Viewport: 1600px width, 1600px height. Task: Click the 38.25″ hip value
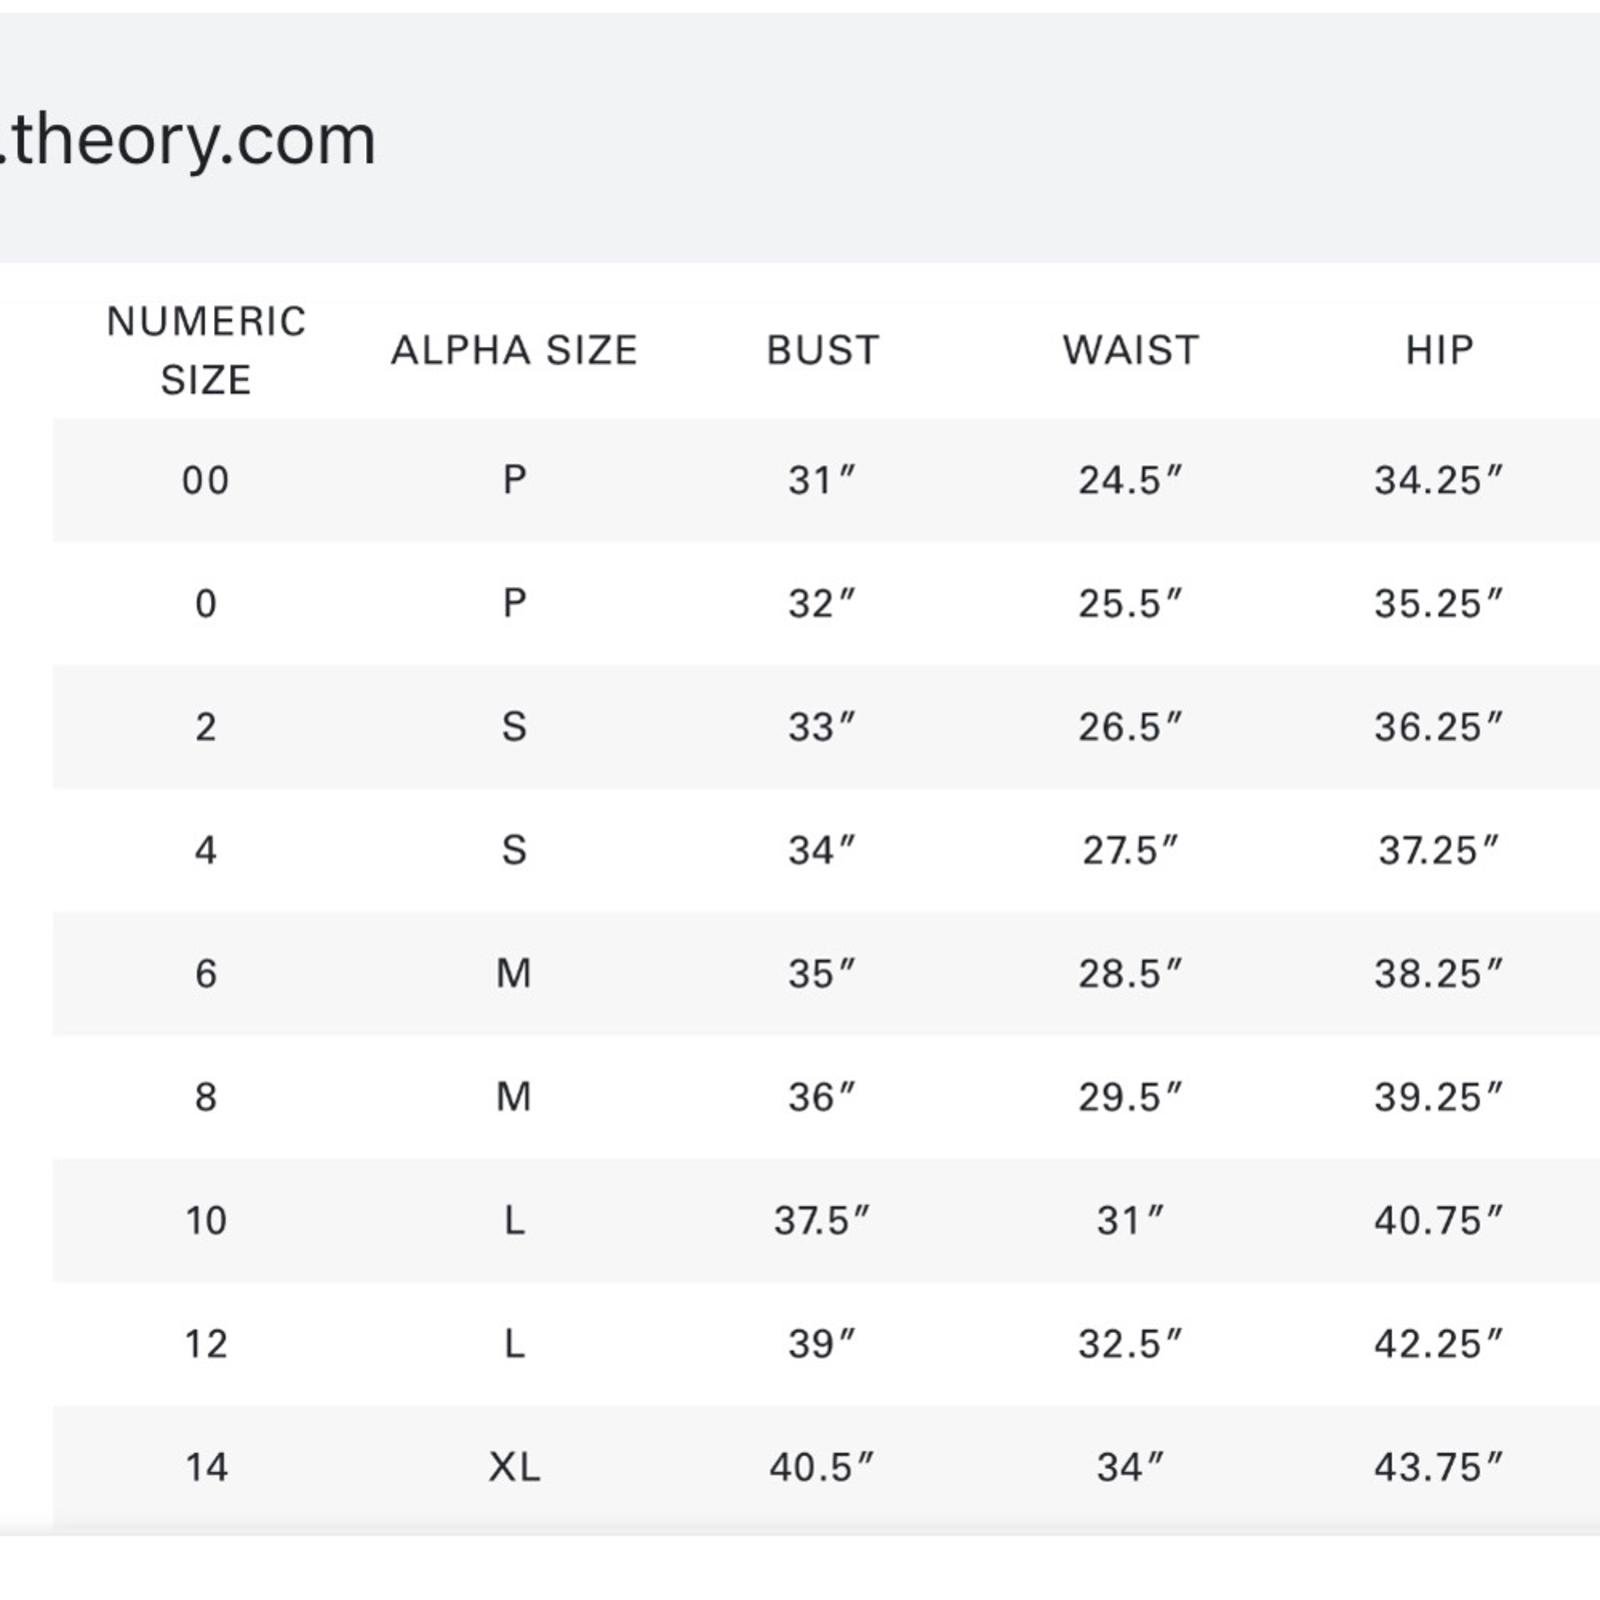click(x=1438, y=973)
